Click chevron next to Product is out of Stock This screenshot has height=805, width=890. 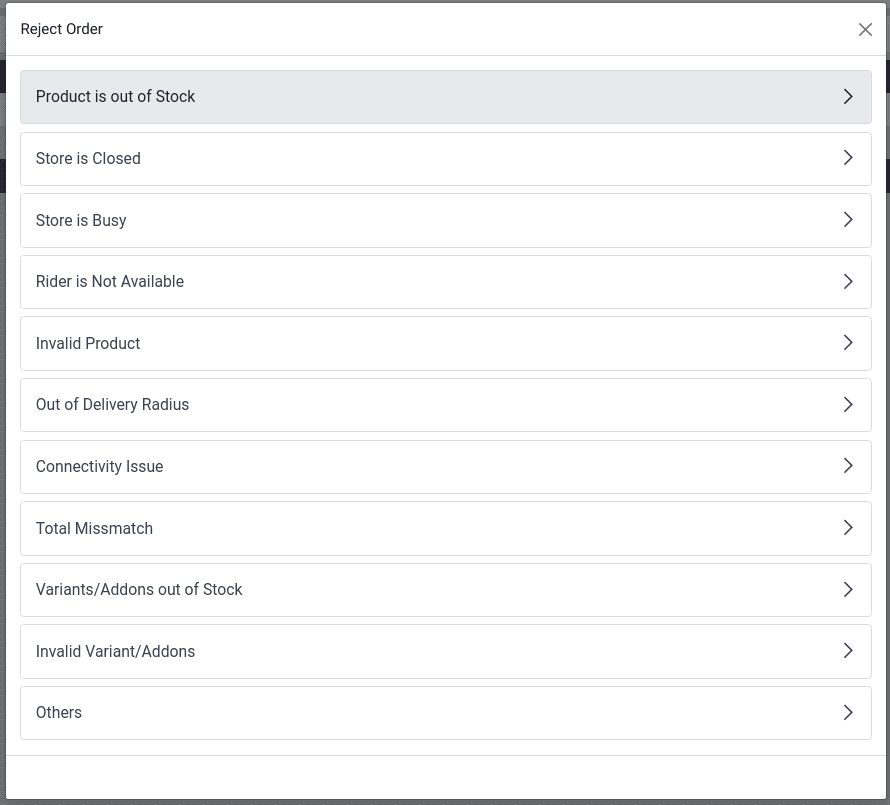click(x=848, y=97)
